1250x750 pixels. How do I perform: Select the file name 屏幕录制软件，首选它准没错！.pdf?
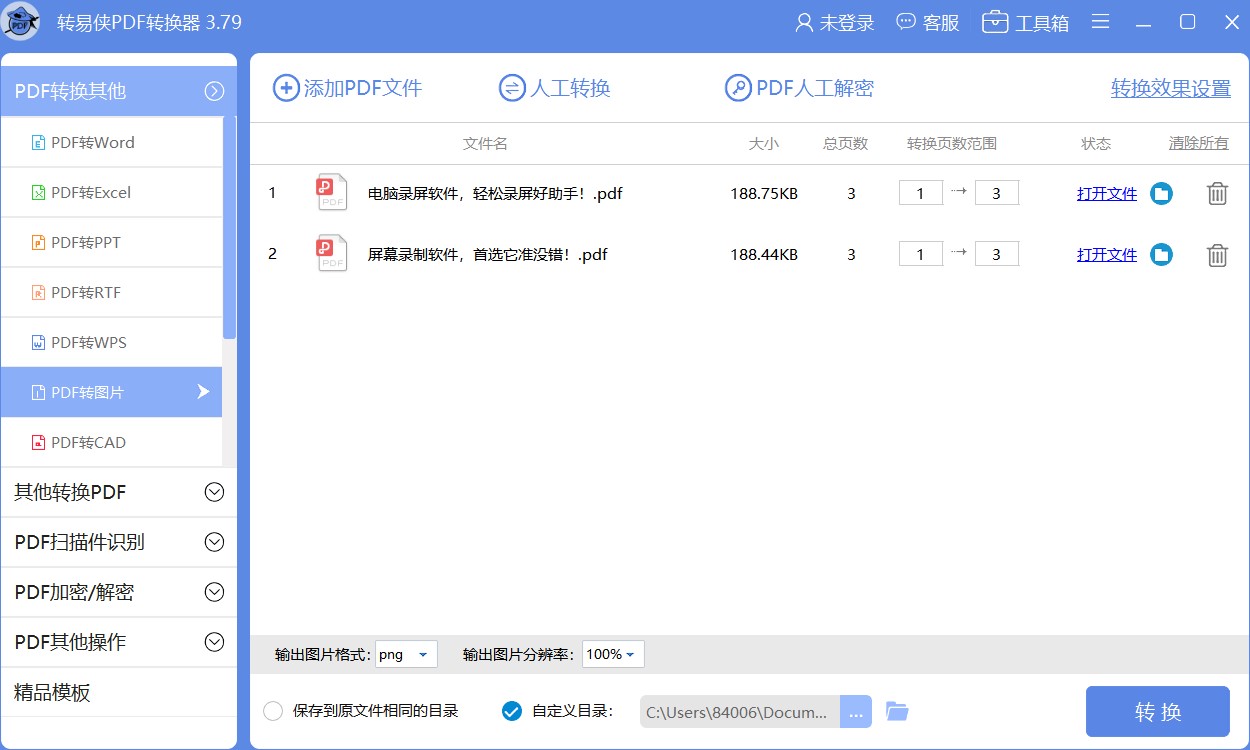point(488,254)
